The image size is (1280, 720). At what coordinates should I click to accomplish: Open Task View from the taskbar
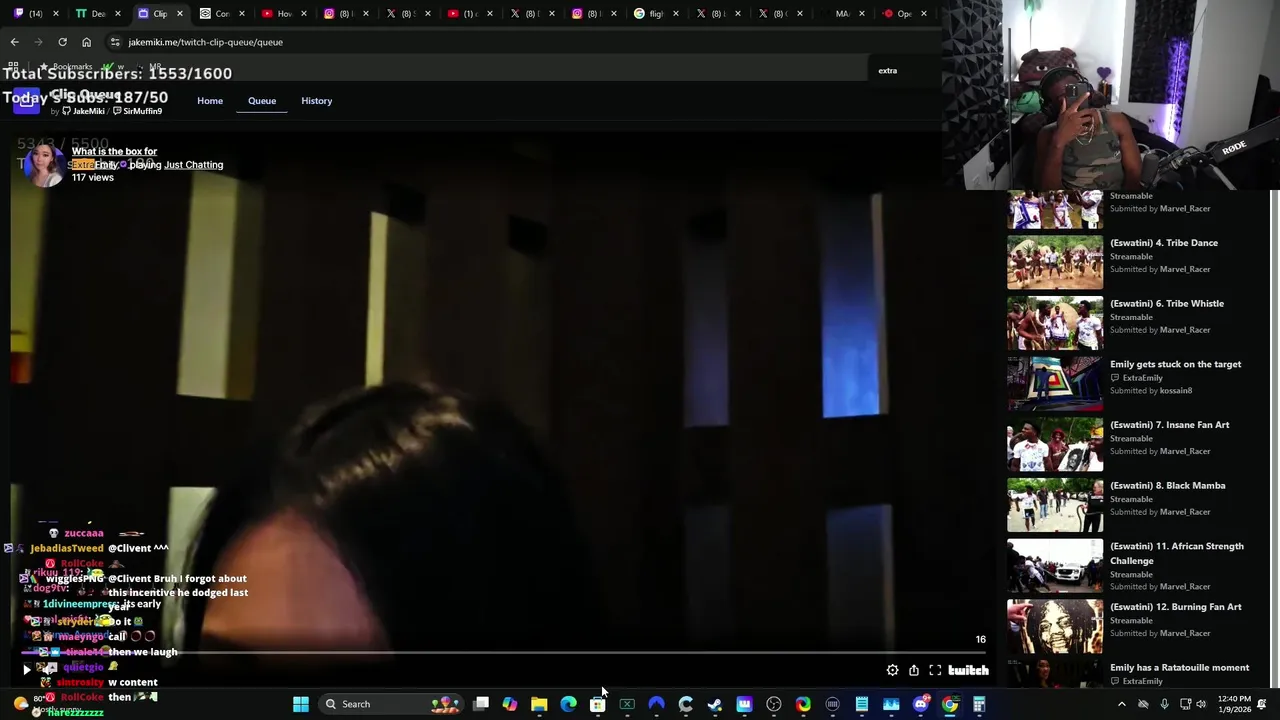coord(481,704)
